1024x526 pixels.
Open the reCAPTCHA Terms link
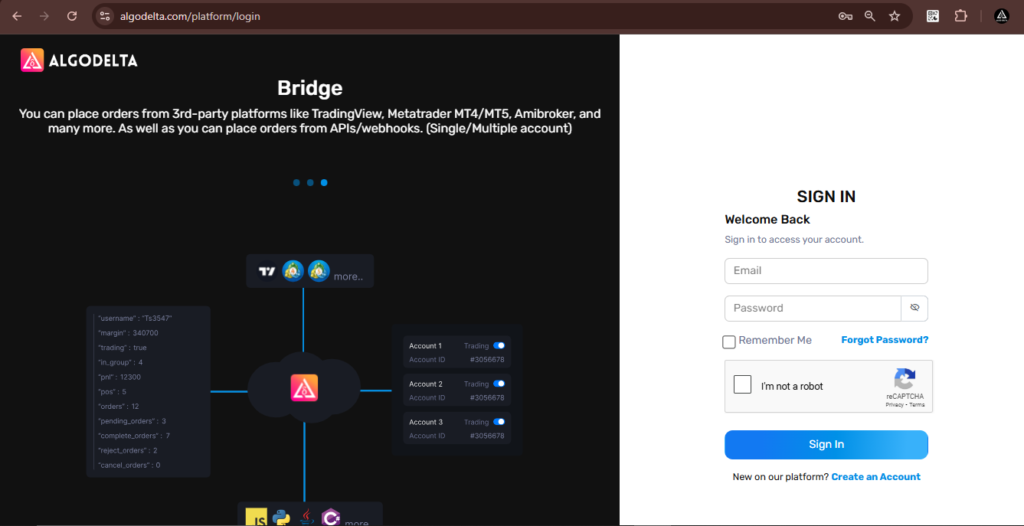point(917,405)
